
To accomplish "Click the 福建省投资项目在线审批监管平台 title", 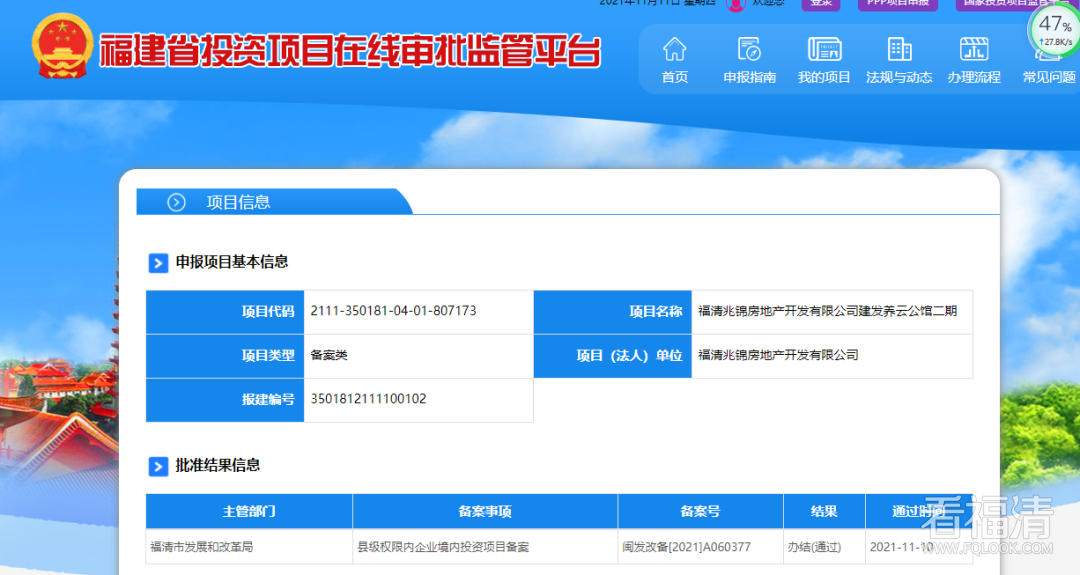I will pos(350,50).
